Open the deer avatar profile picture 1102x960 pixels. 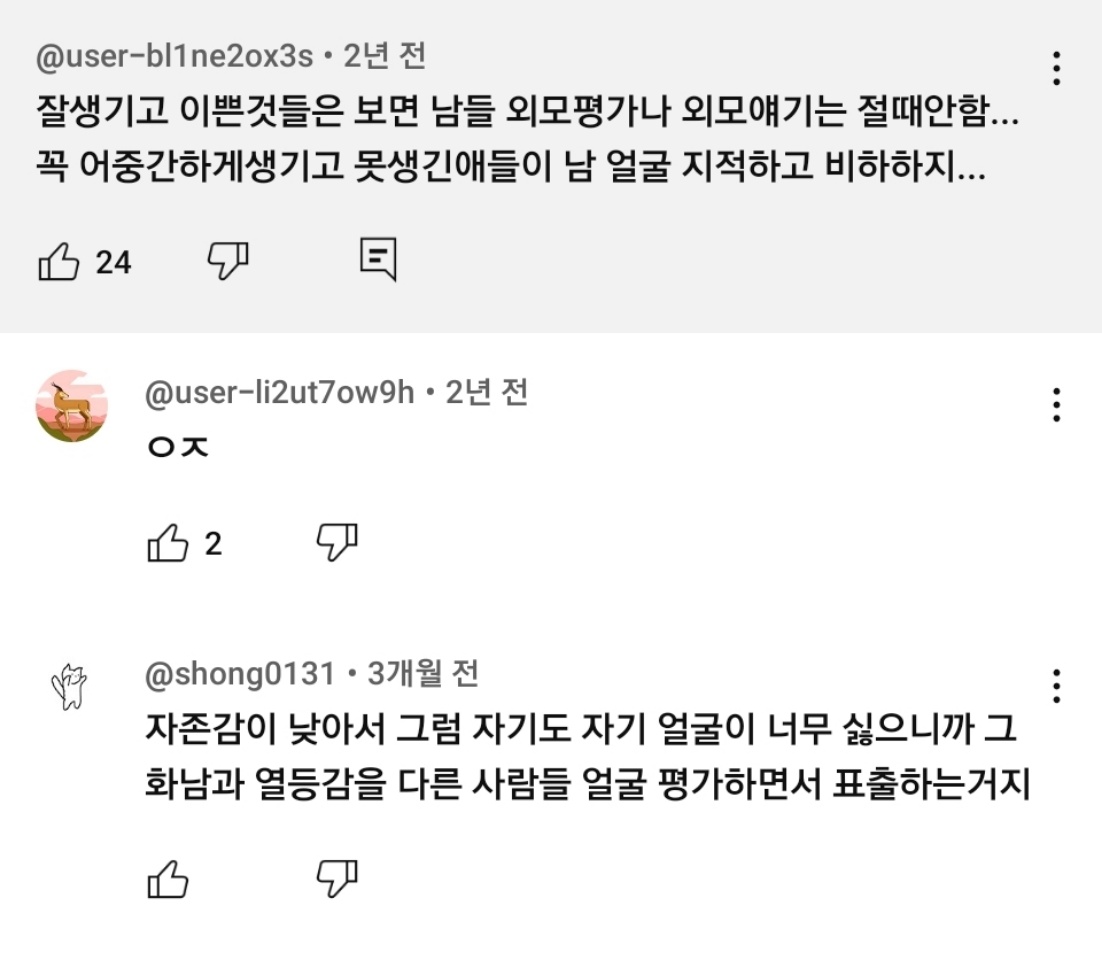(x=72, y=406)
